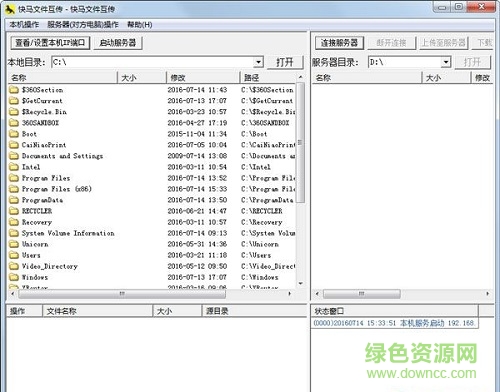
Task: Sort local list by 修改 column header
Action: tap(203, 78)
